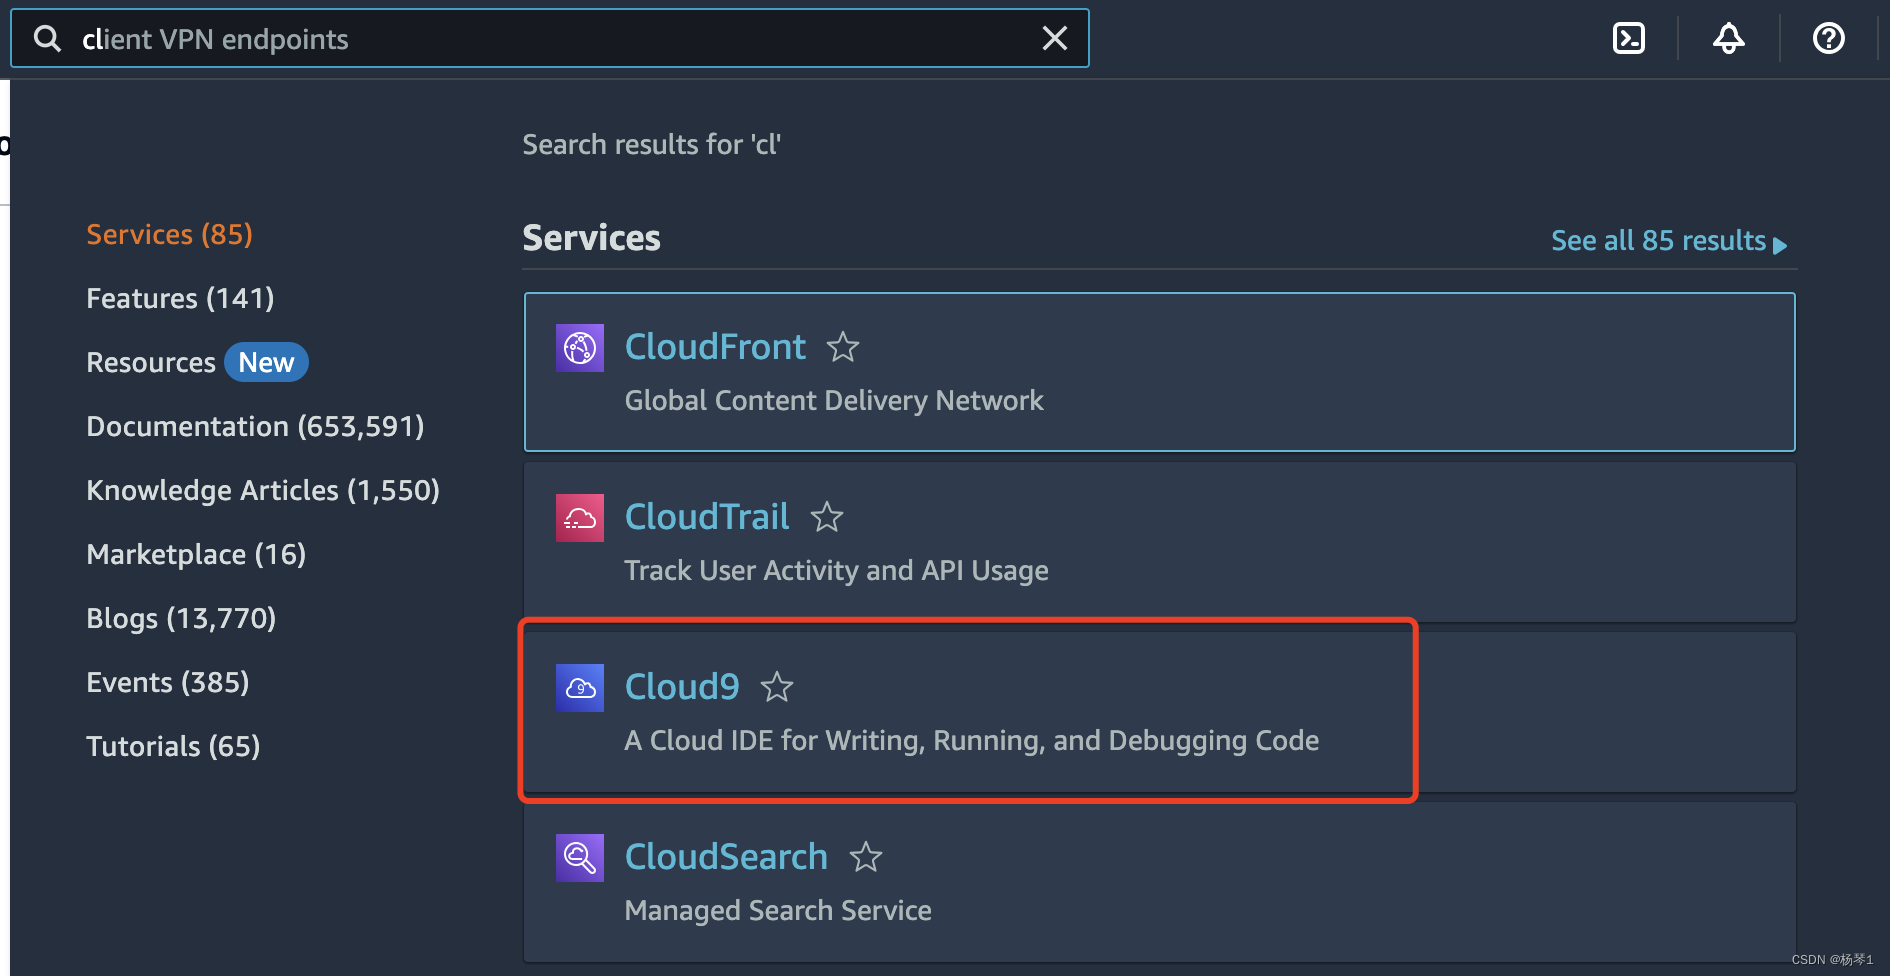Click Track User Activity and API Usage text
The width and height of the screenshot is (1890, 976).
836,571
